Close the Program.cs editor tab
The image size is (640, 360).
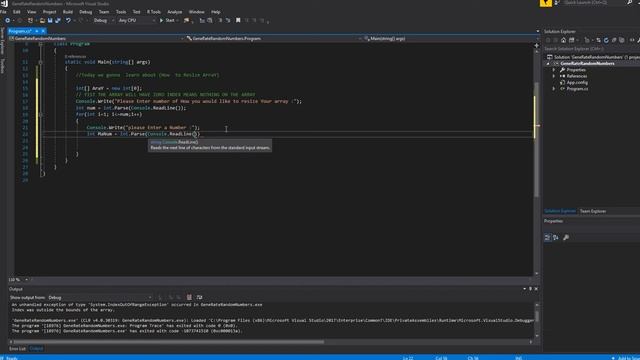tap(43, 31)
